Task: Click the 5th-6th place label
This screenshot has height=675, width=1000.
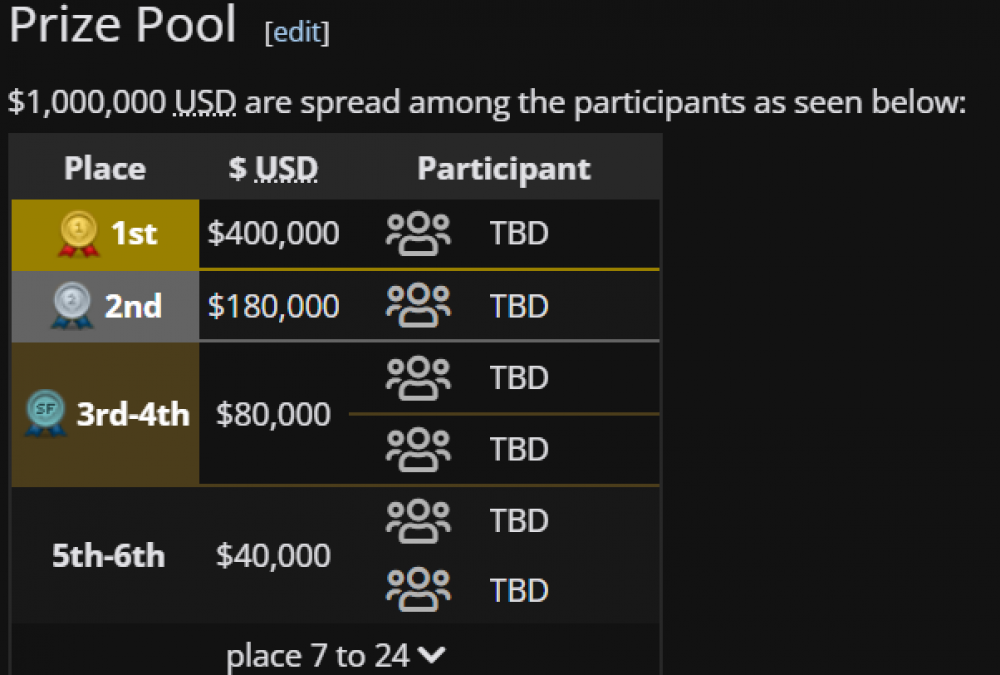Action: (x=108, y=556)
